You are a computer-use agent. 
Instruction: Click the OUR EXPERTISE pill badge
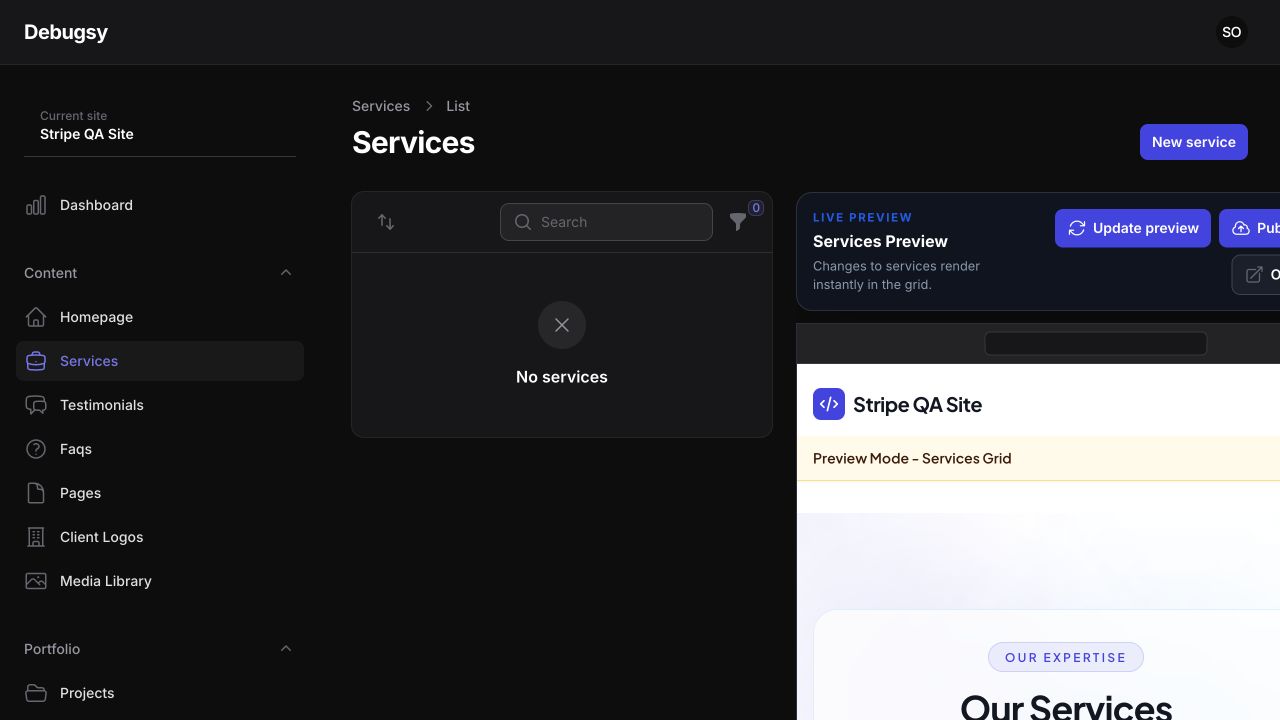1066,657
